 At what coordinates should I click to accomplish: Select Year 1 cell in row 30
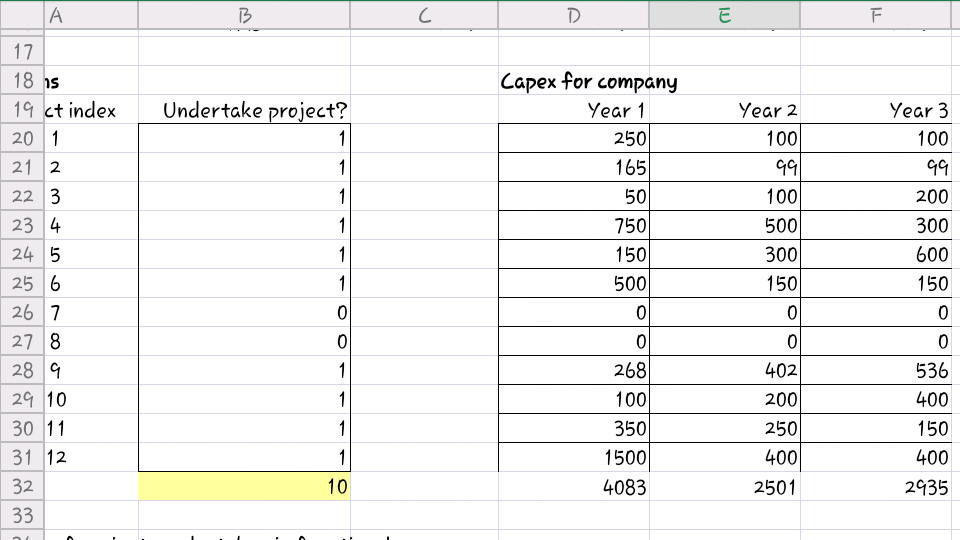[x=574, y=429]
